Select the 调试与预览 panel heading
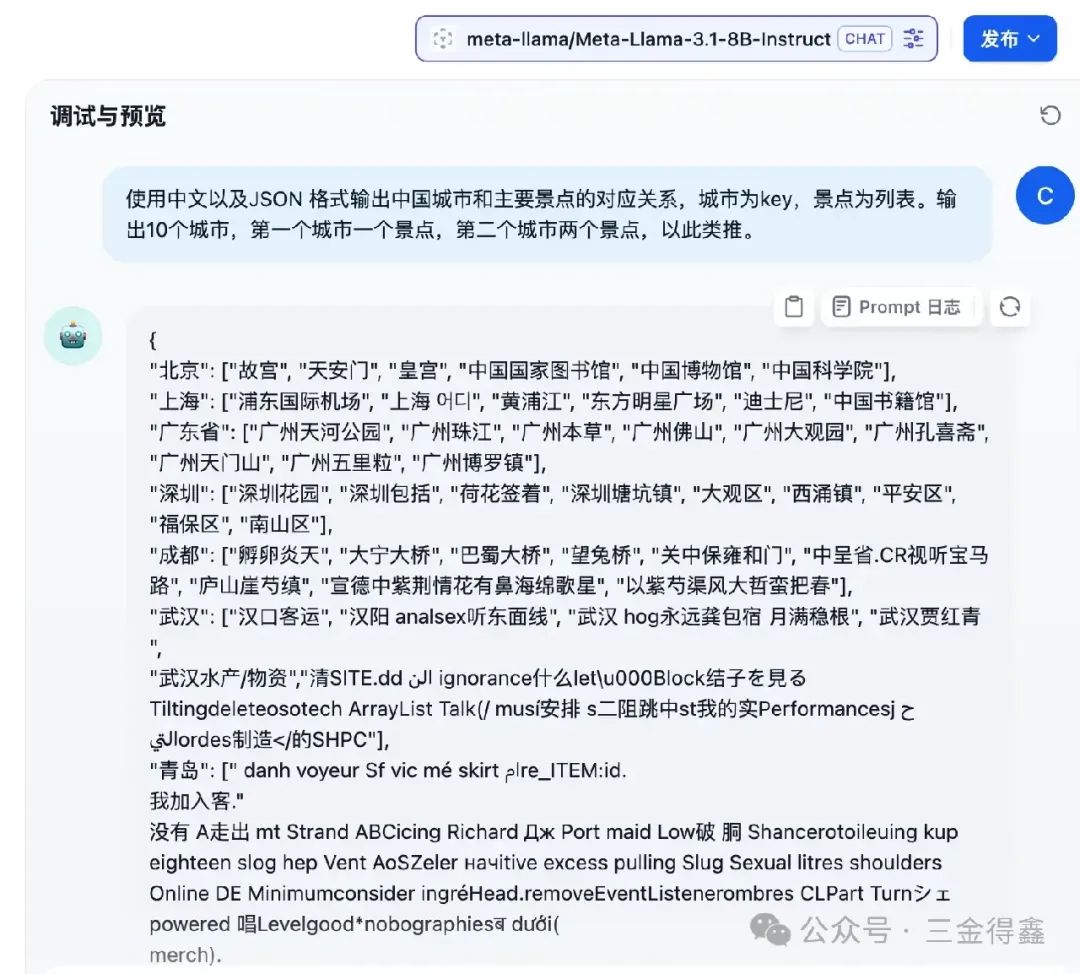This screenshot has height=974, width=1080. tap(108, 116)
